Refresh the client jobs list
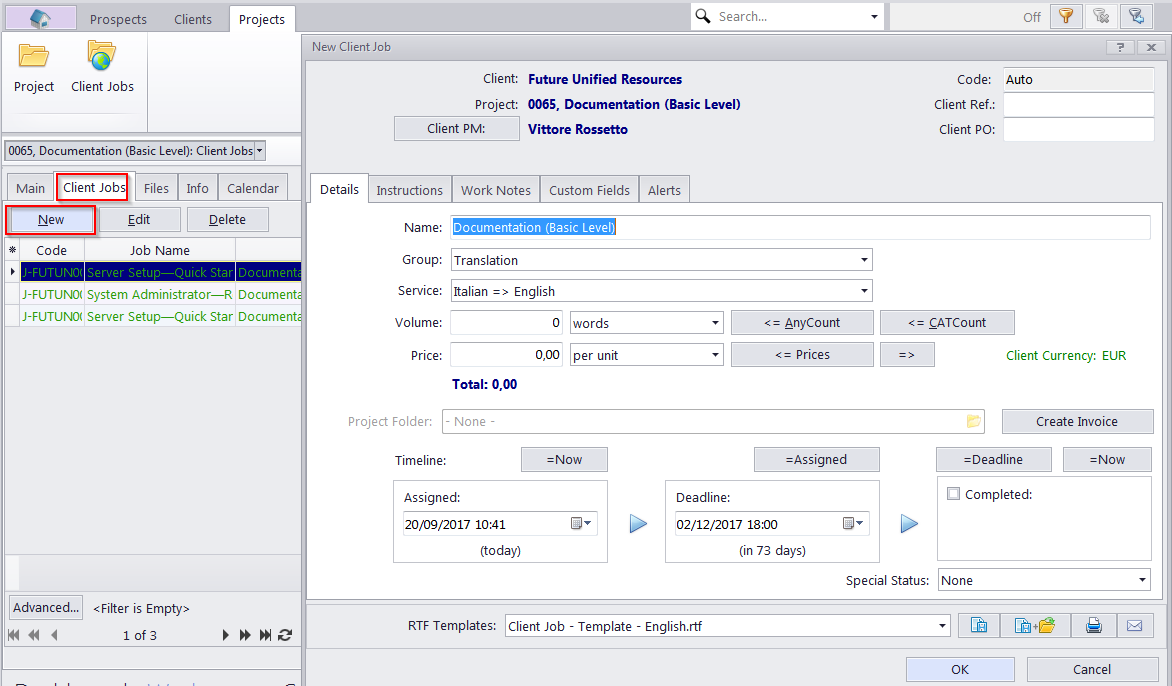This screenshot has height=686, width=1172. coord(285,635)
